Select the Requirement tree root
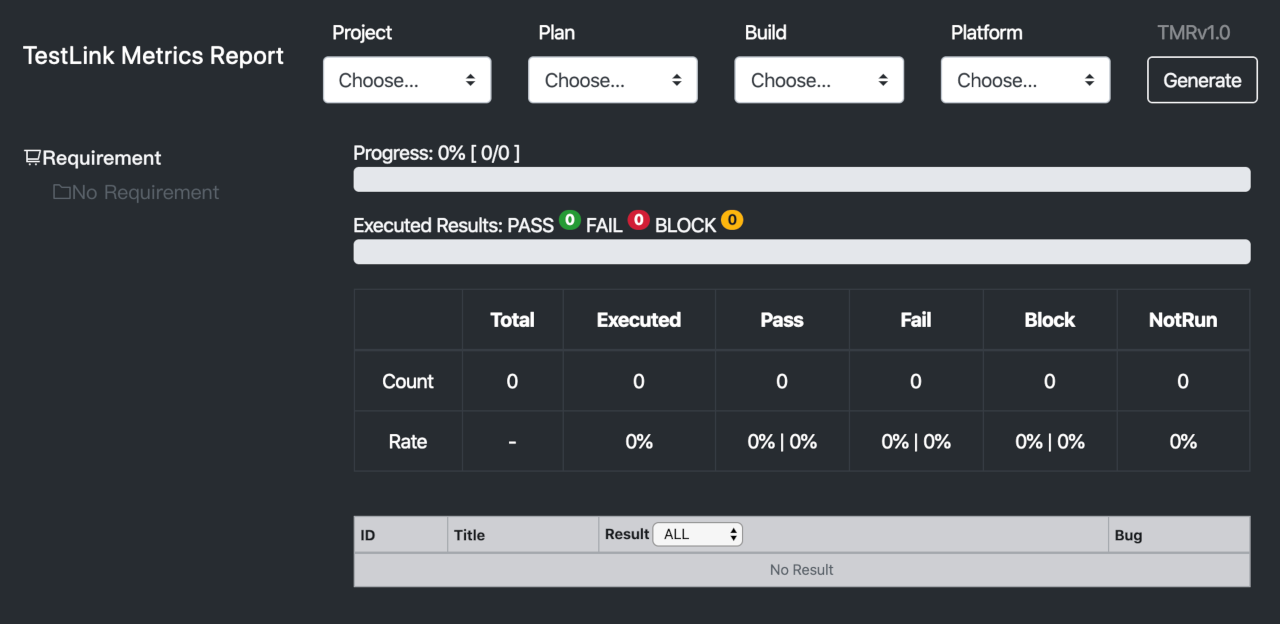The image size is (1280, 624). tap(102, 158)
